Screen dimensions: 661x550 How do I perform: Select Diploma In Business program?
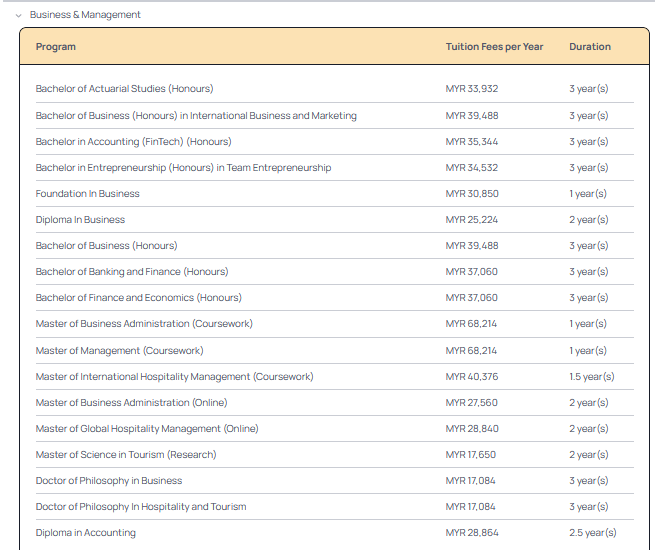80,220
